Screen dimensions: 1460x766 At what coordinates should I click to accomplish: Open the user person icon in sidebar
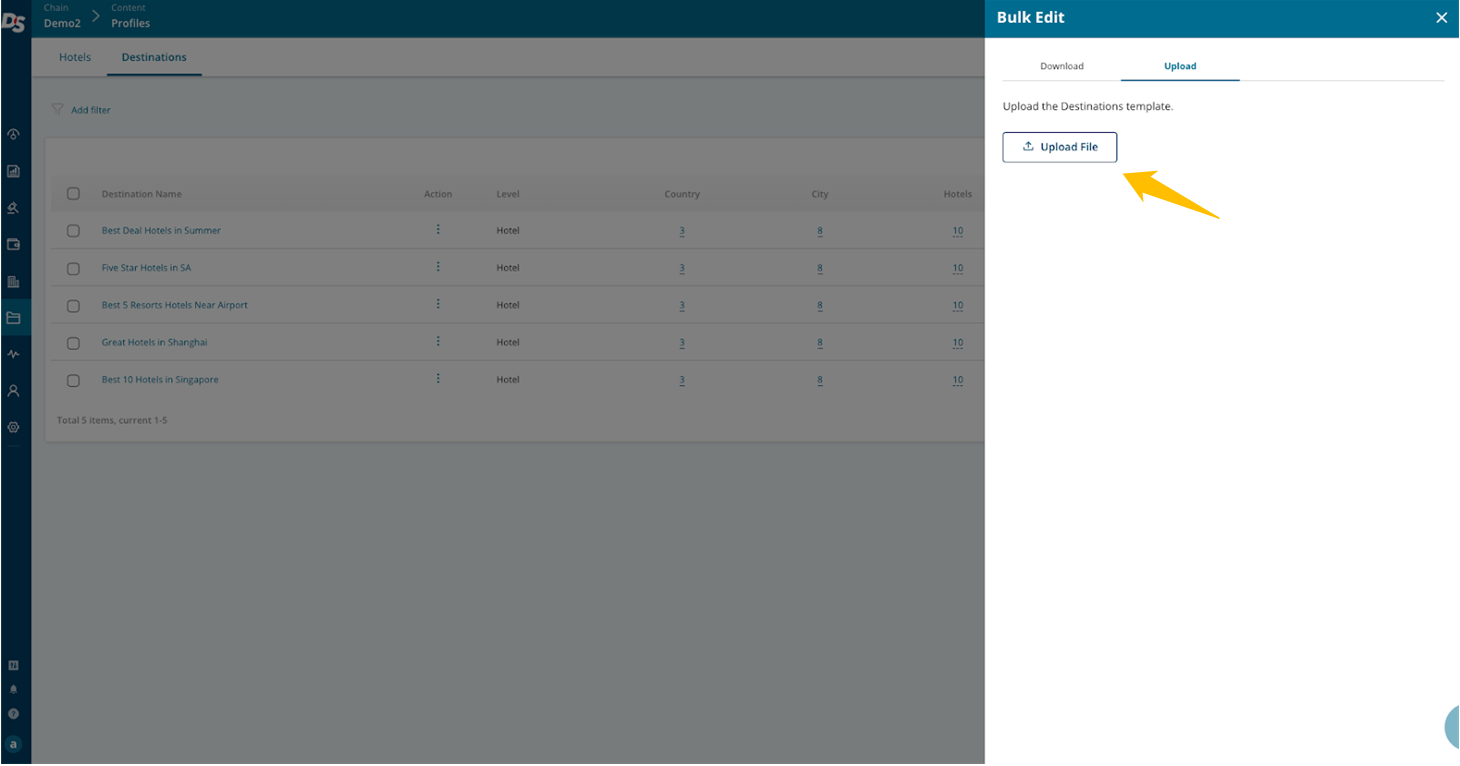coord(13,391)
